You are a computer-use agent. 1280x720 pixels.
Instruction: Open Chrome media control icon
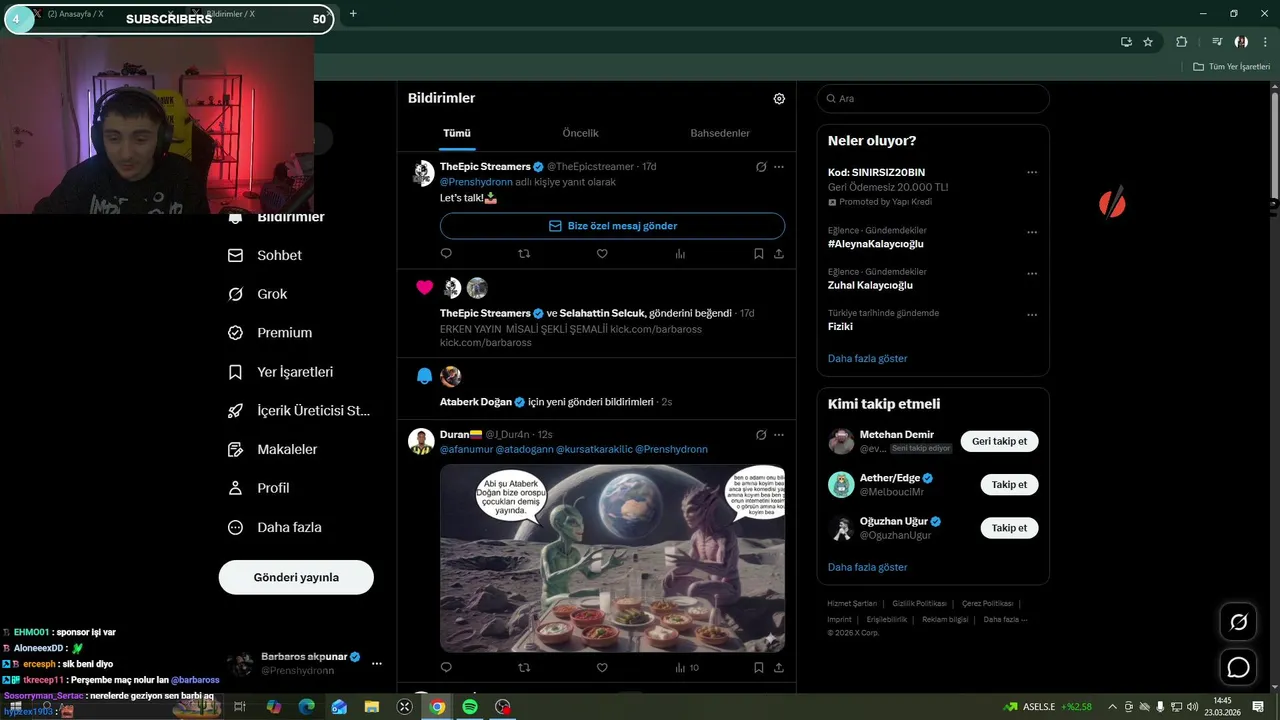coord(1217,42)
